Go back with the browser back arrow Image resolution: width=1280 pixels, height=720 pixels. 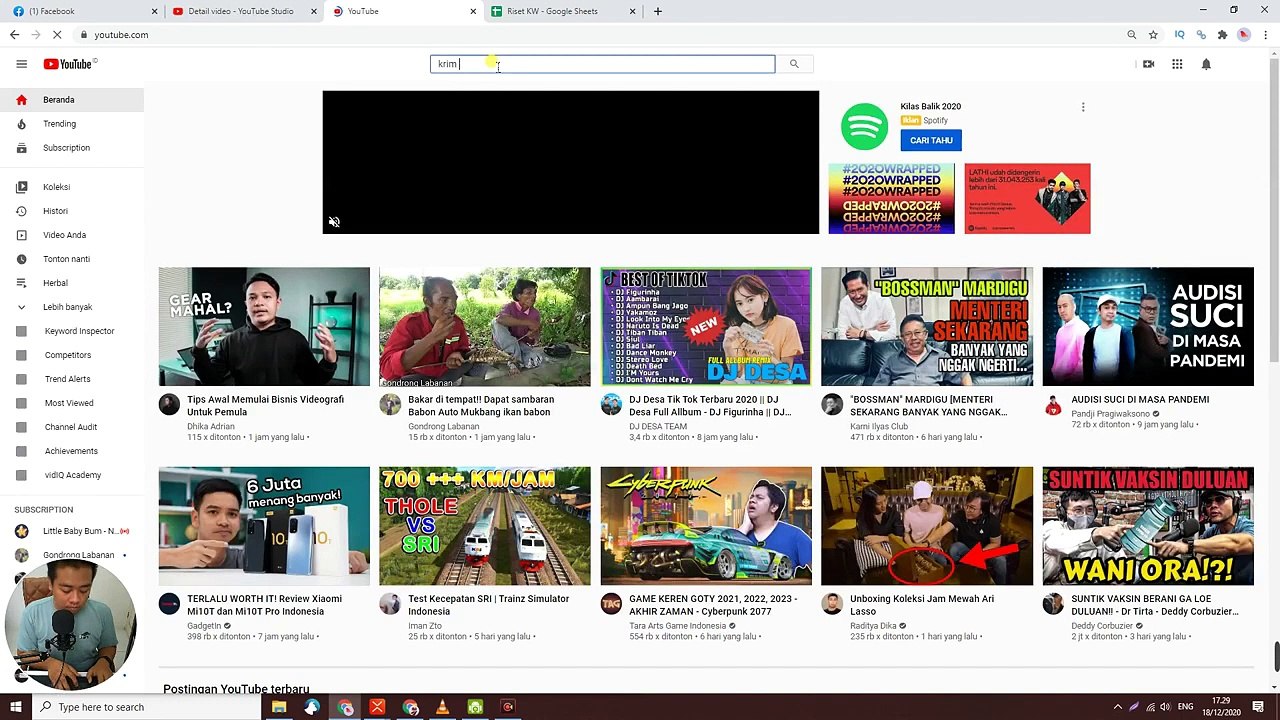click(14, 35)
